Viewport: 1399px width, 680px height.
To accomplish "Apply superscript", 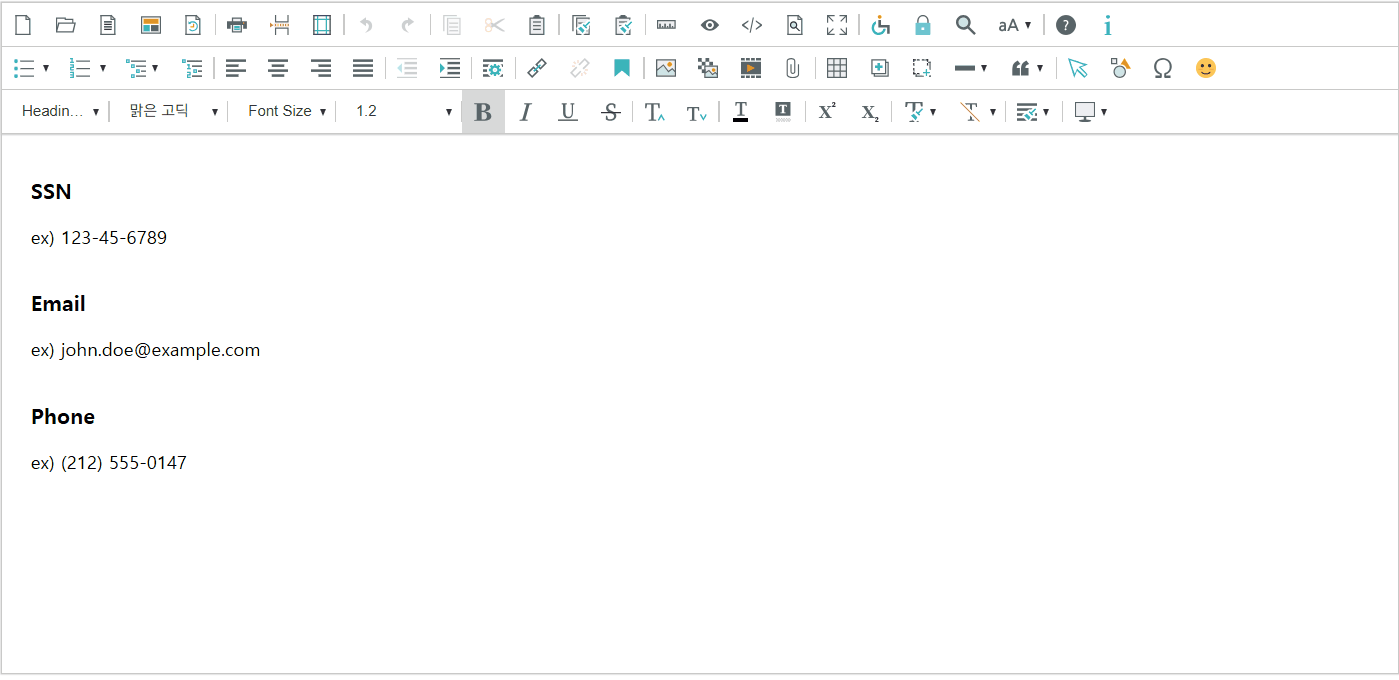I will point(827,111).
